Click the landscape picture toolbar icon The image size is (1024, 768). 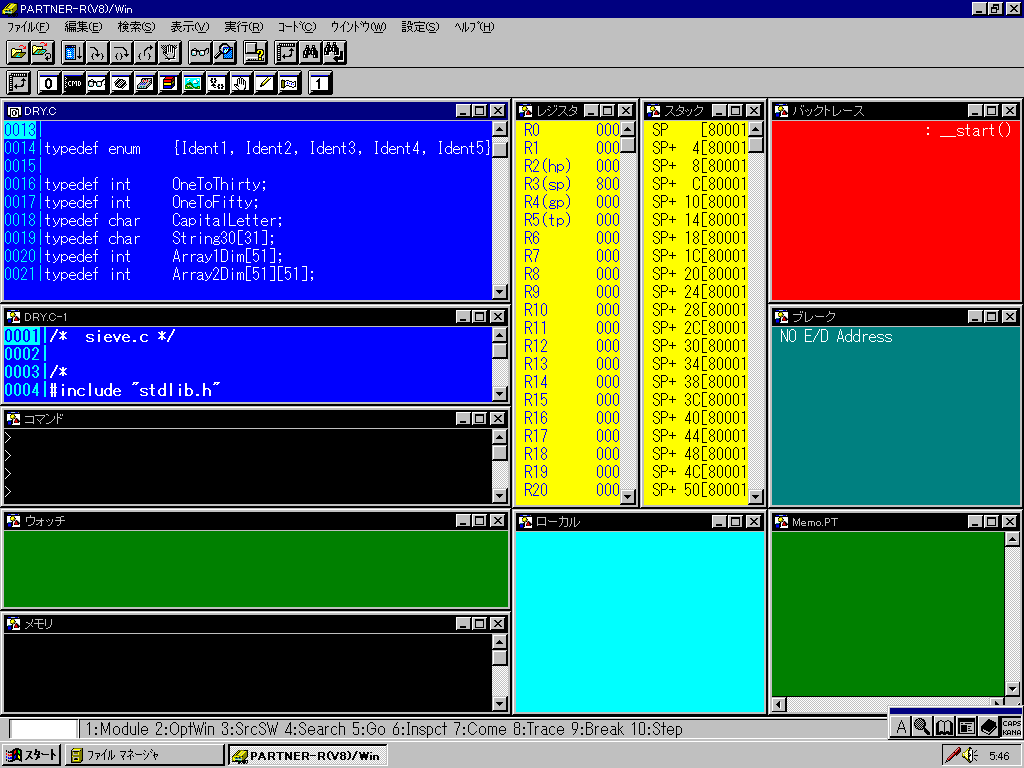point(193,83)
